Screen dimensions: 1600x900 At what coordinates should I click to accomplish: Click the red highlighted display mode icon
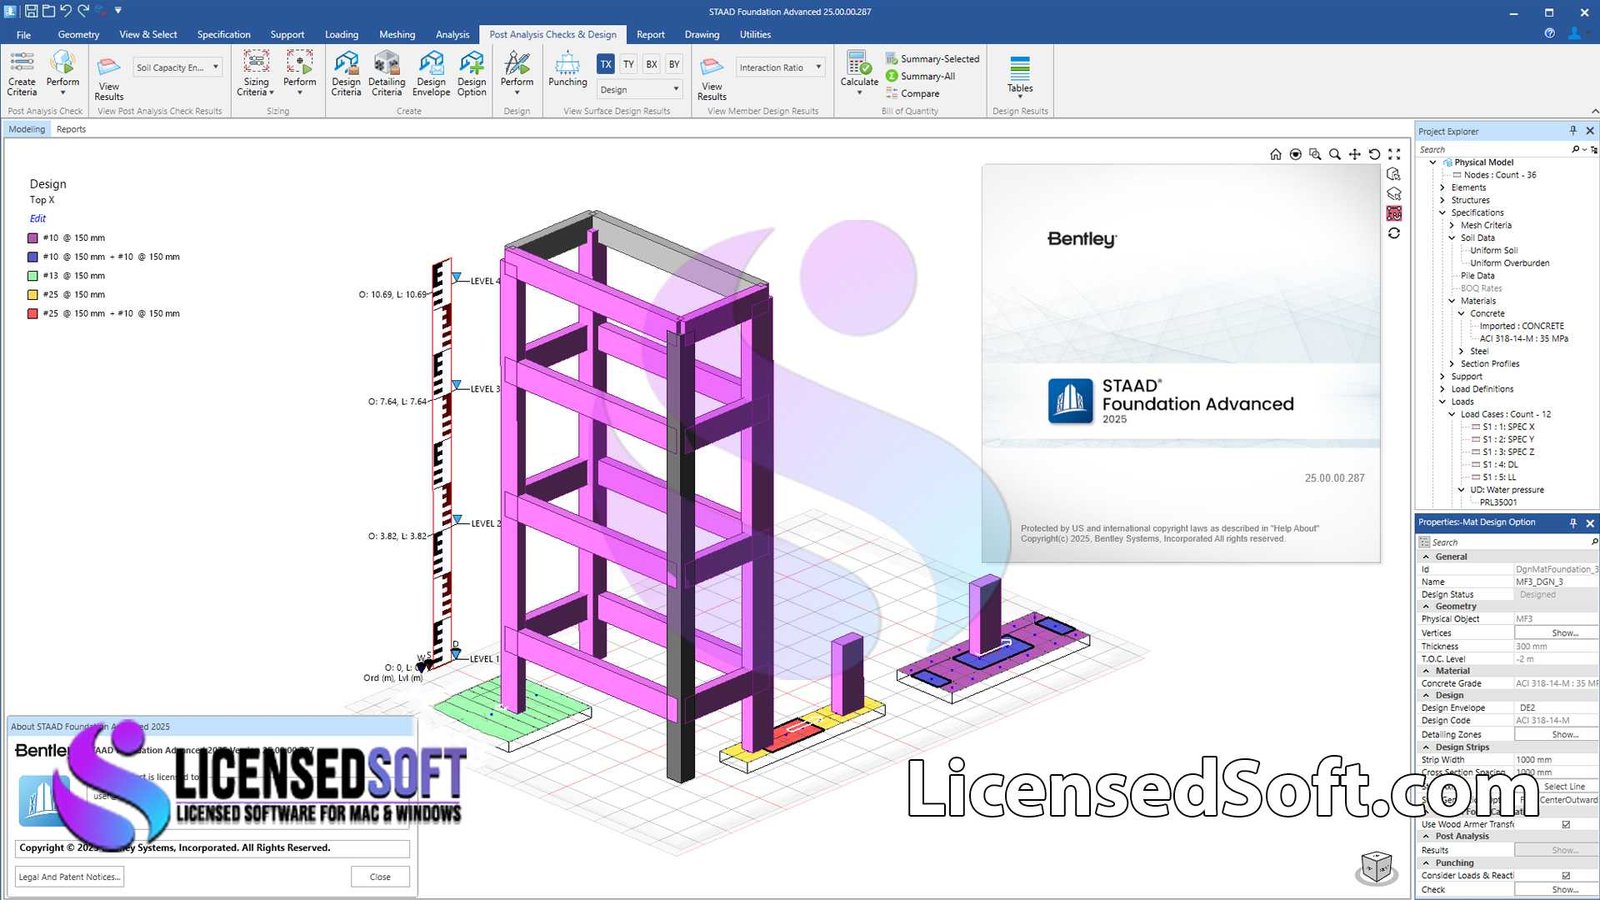1394,213
